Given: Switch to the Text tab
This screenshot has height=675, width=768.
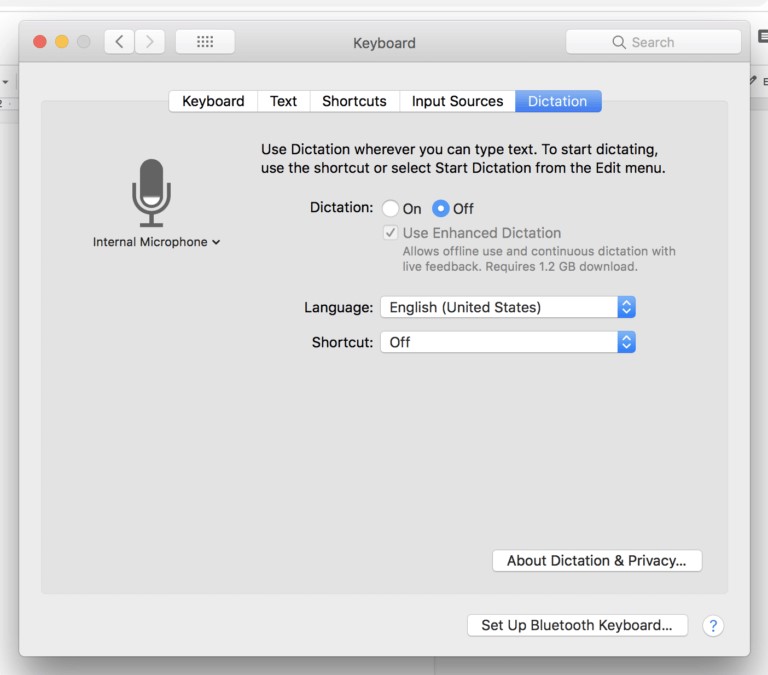Looking at the screenshot, I should 284,101.
